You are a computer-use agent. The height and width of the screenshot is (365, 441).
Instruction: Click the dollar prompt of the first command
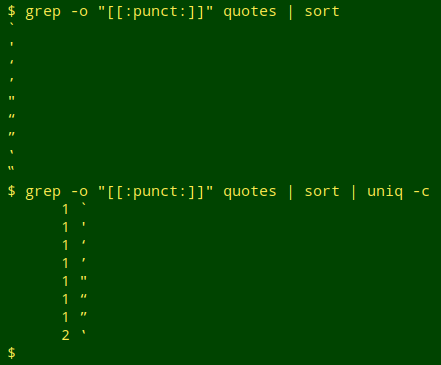click(x=11, y=11)
